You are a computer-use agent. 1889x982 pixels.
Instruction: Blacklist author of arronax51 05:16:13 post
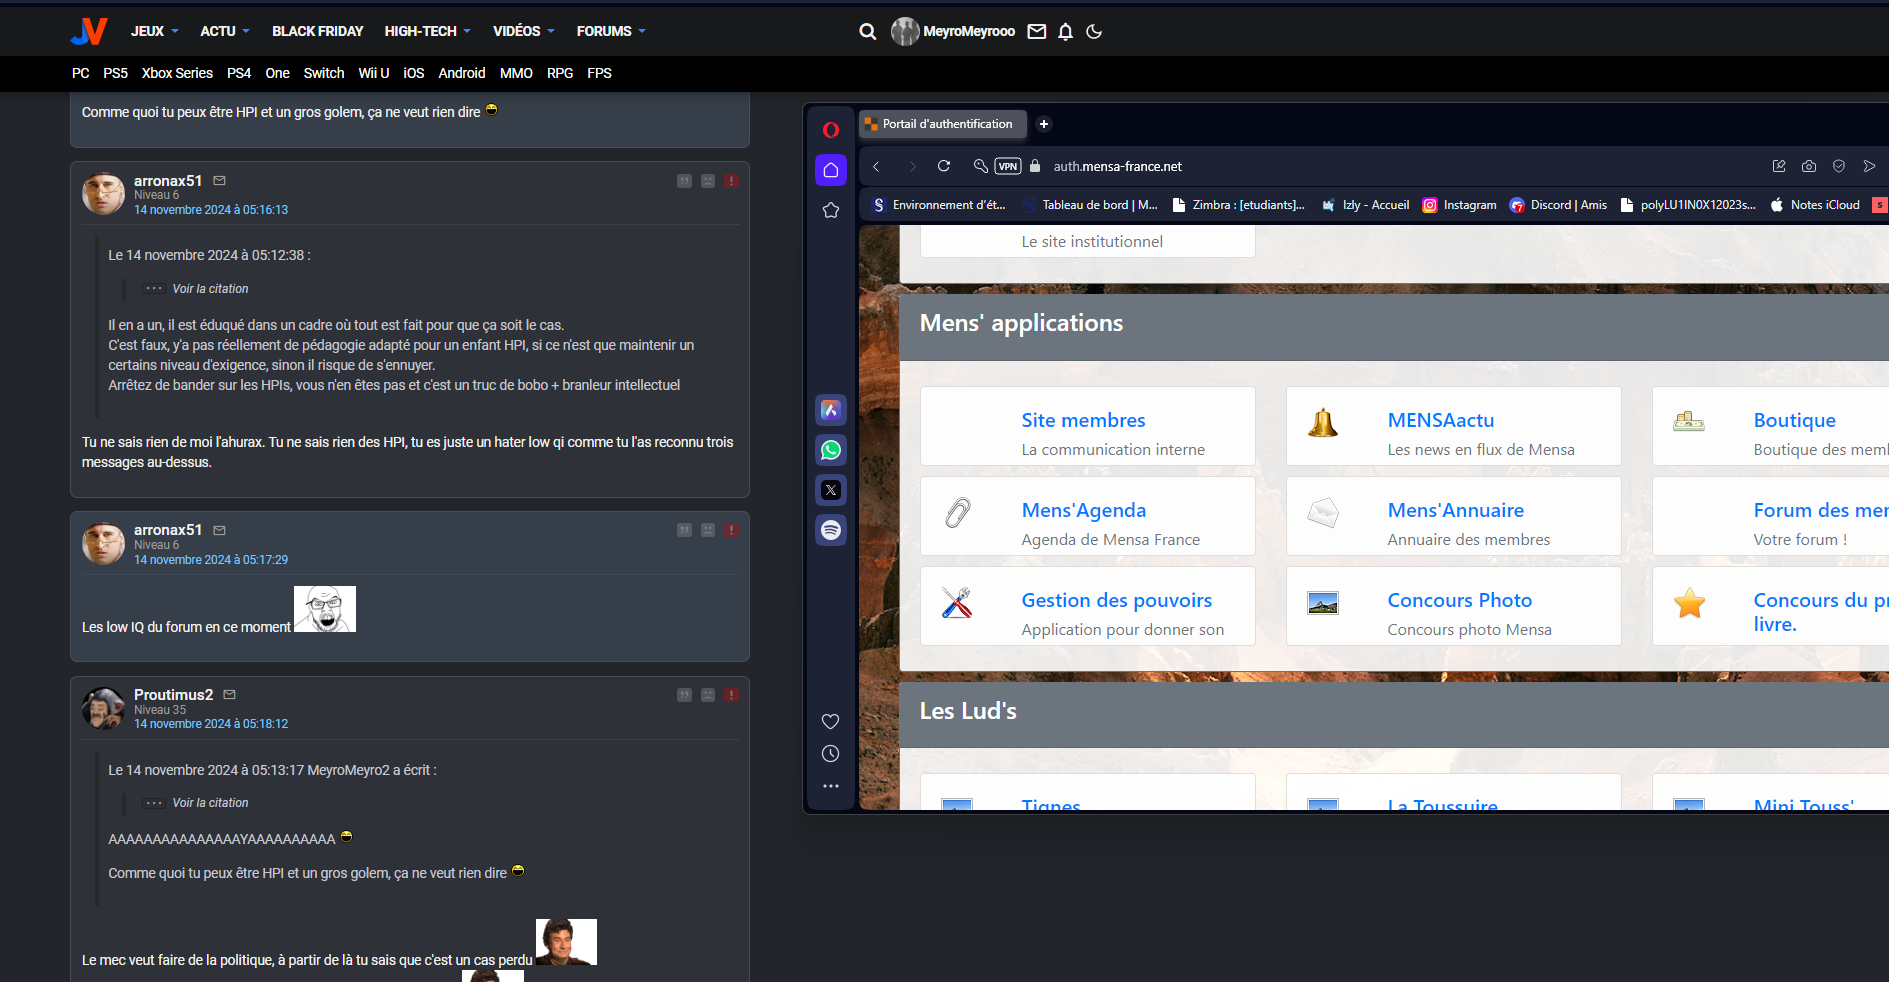coord(708,181)
